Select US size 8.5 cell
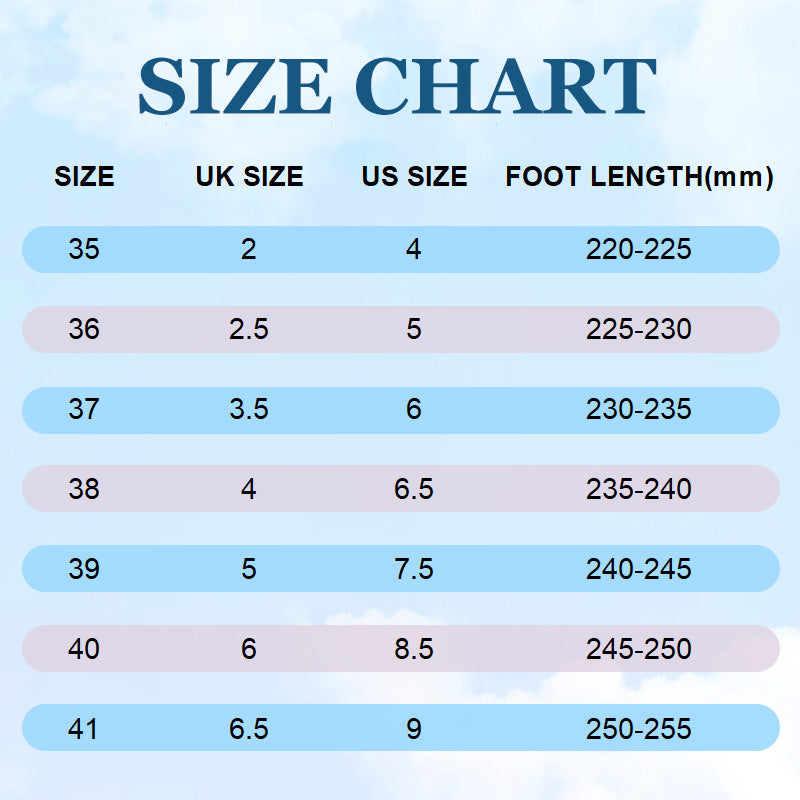This screenshot has width=800, height=800. (x=414, y=649)
